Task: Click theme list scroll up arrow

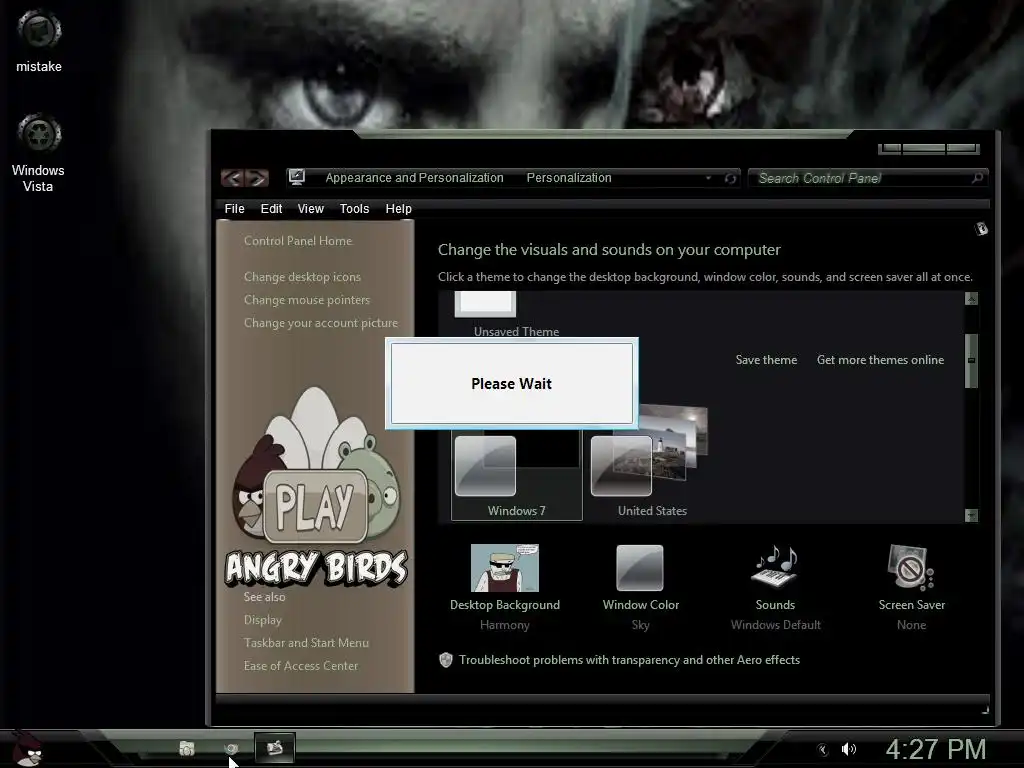Action: [971, 298]
